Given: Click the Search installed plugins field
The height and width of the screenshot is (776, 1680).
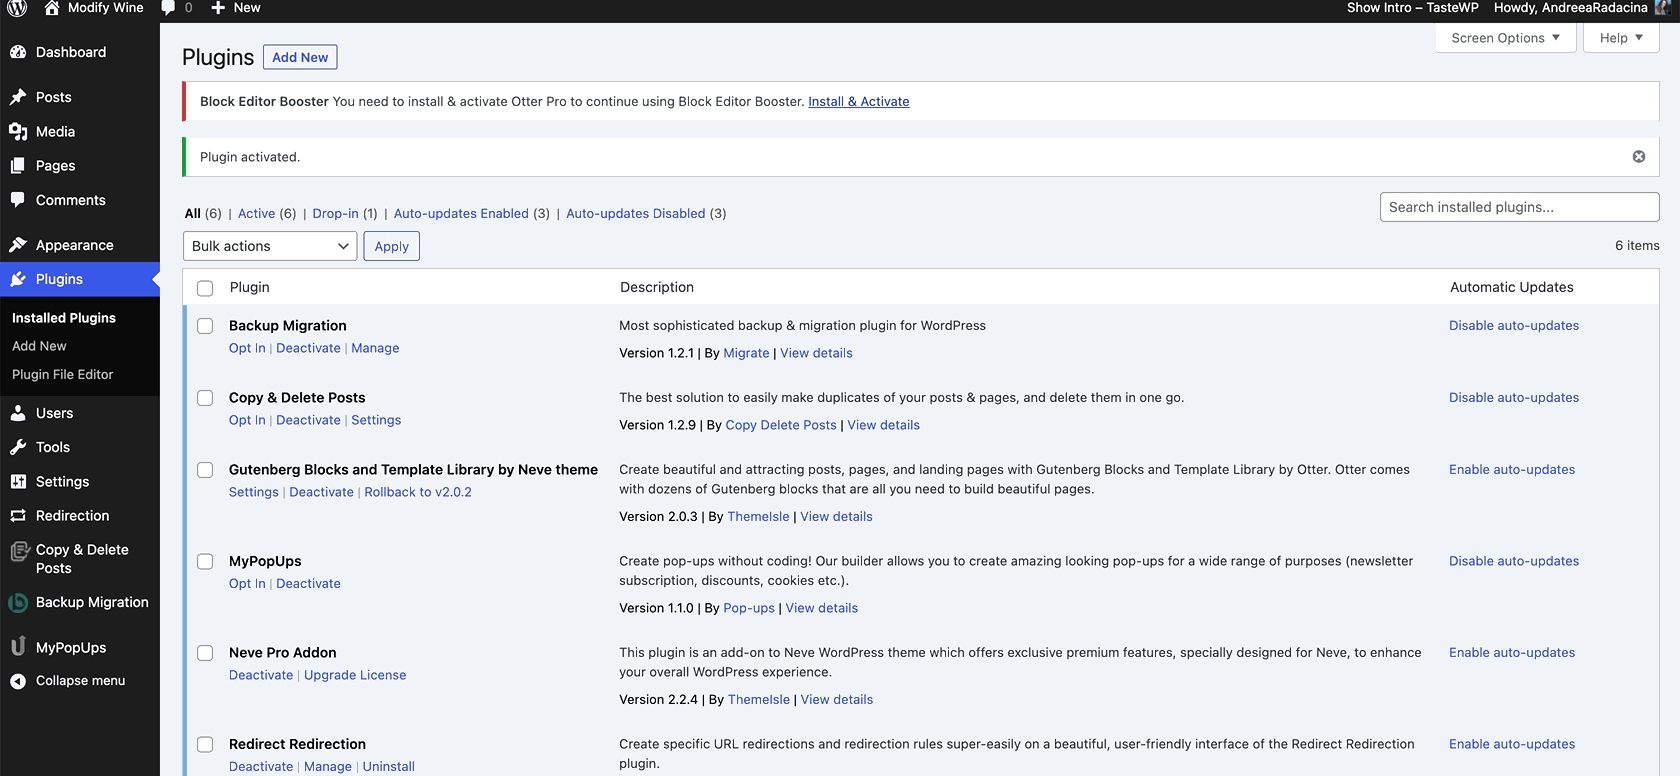Looking at the screenshot, I should pos(1520,207).
